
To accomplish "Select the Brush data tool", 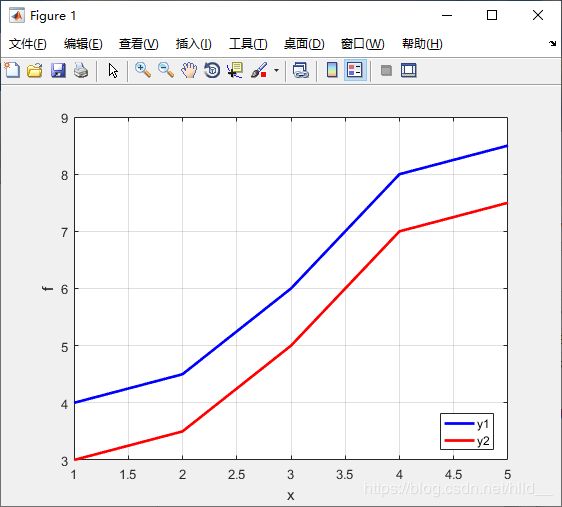I will point(259,70).
